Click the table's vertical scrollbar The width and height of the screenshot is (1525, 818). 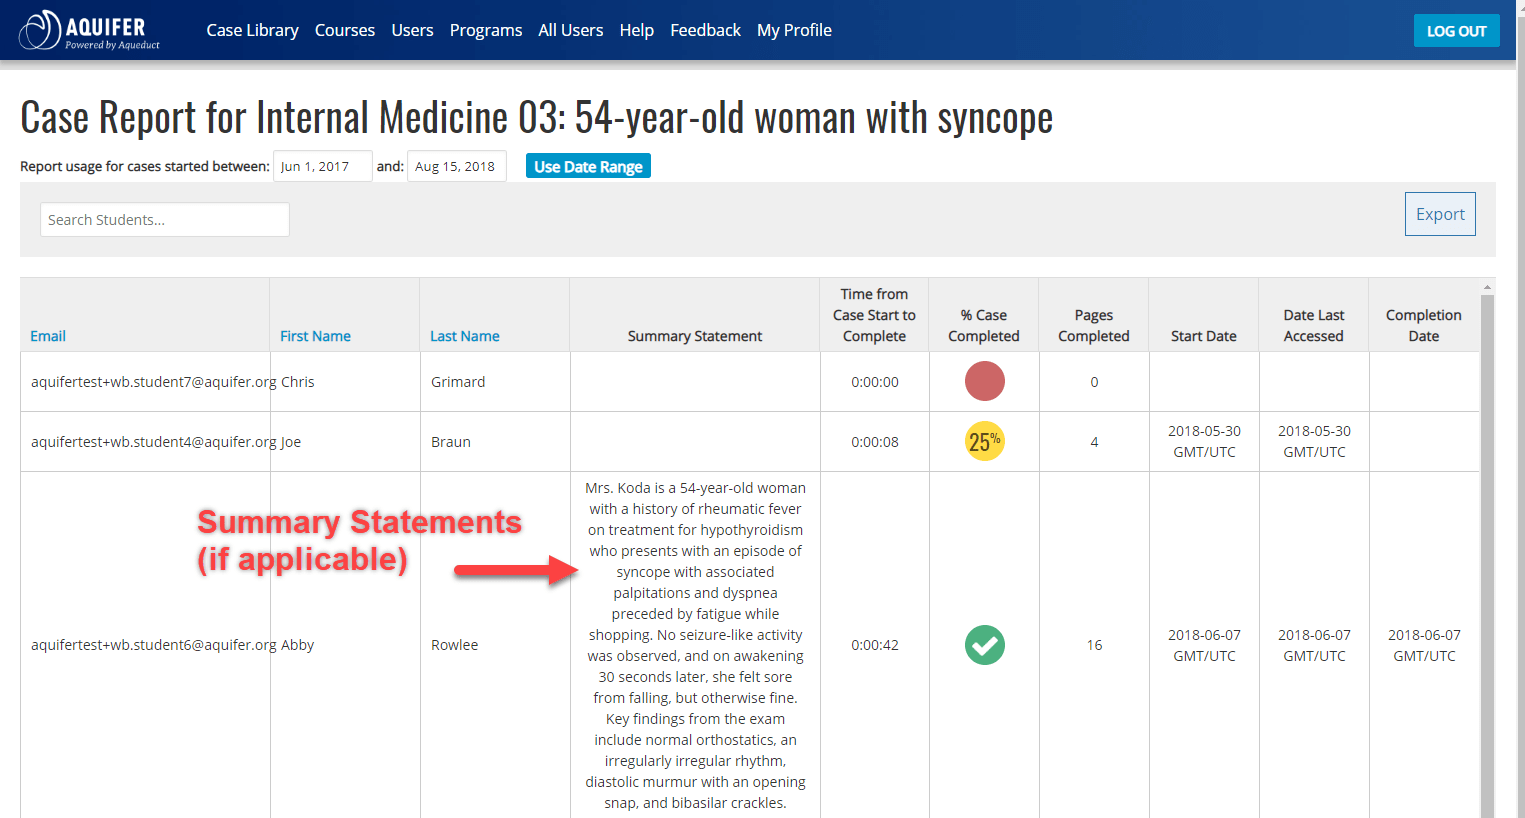(x=1487, y=555)
